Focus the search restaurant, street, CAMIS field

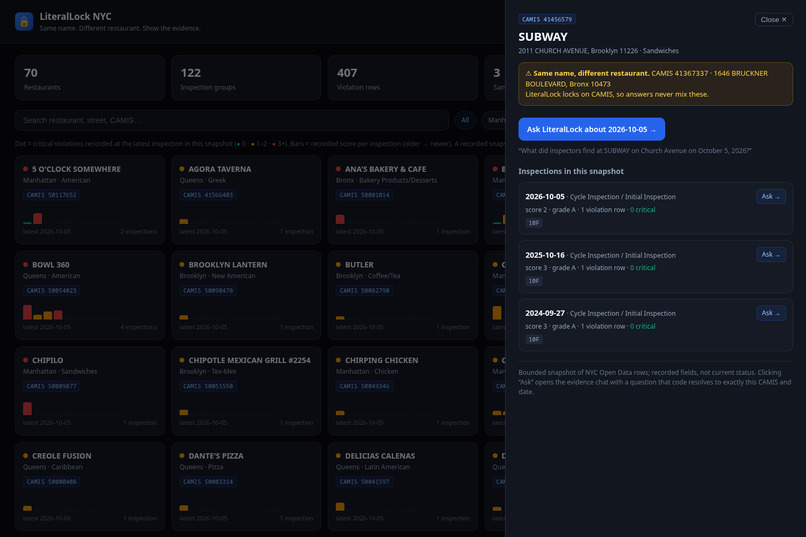coord(232,120)
